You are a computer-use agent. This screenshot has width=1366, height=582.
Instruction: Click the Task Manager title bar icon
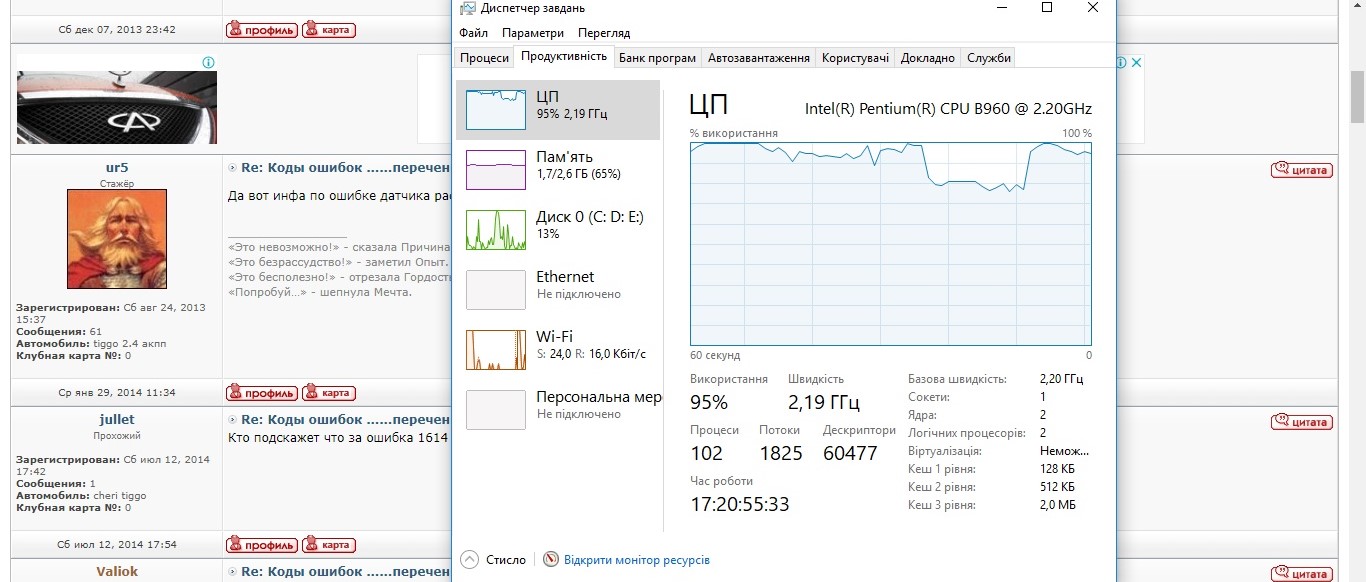pos(468,8)
